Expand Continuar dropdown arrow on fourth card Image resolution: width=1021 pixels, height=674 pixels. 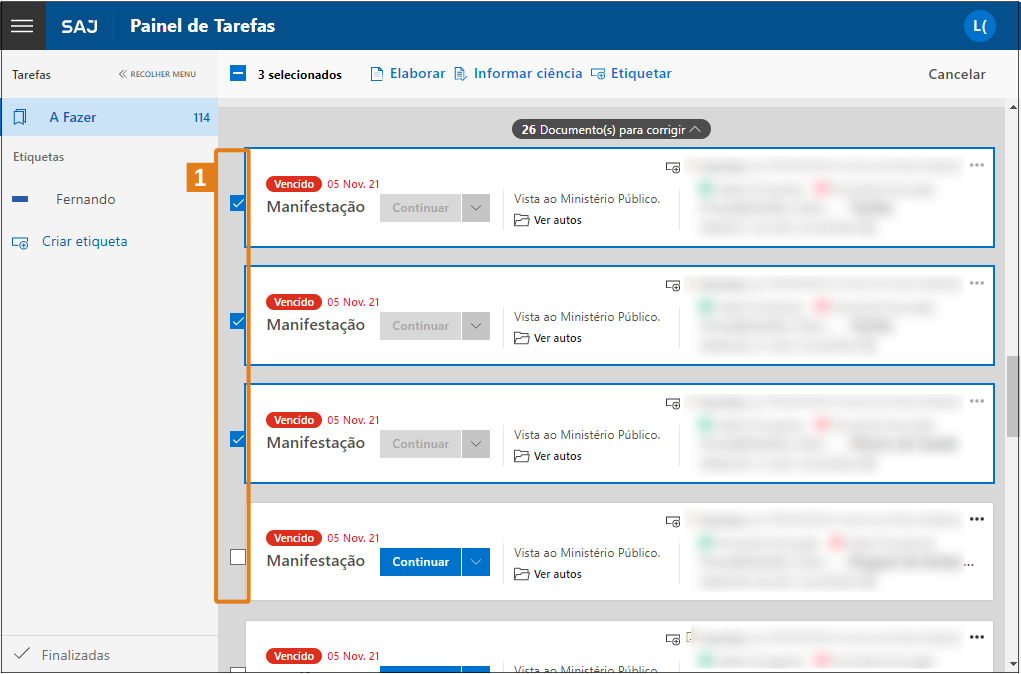pyautogui.click(x=476, y=562)
